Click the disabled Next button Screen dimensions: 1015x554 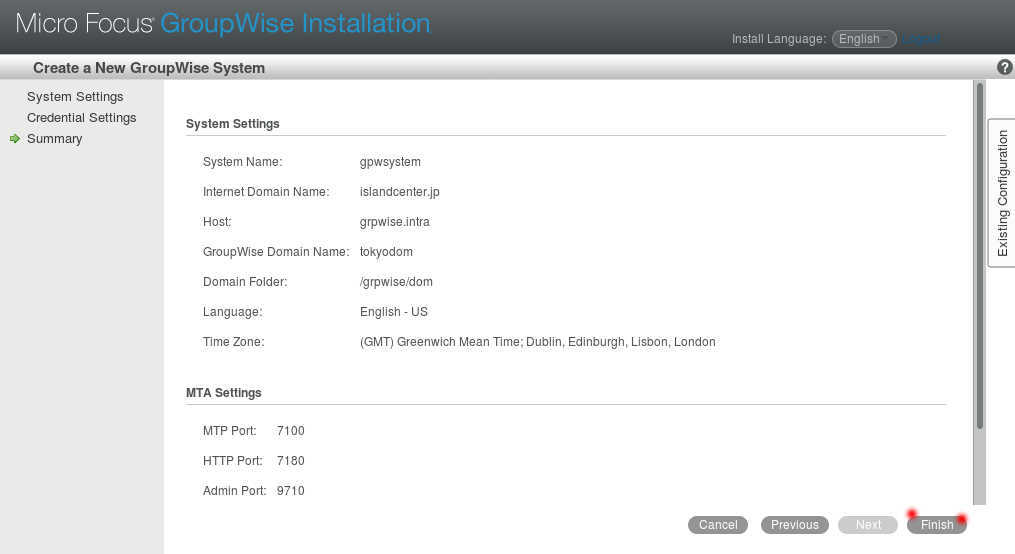click(x=868, y=525)
